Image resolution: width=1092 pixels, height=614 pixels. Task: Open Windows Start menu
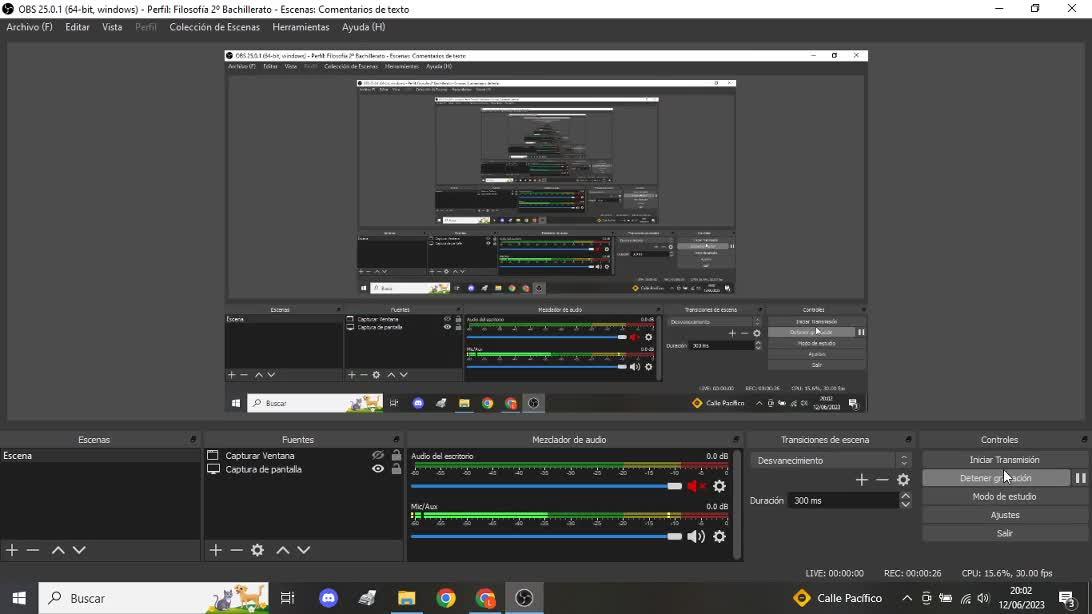(19, 598)
